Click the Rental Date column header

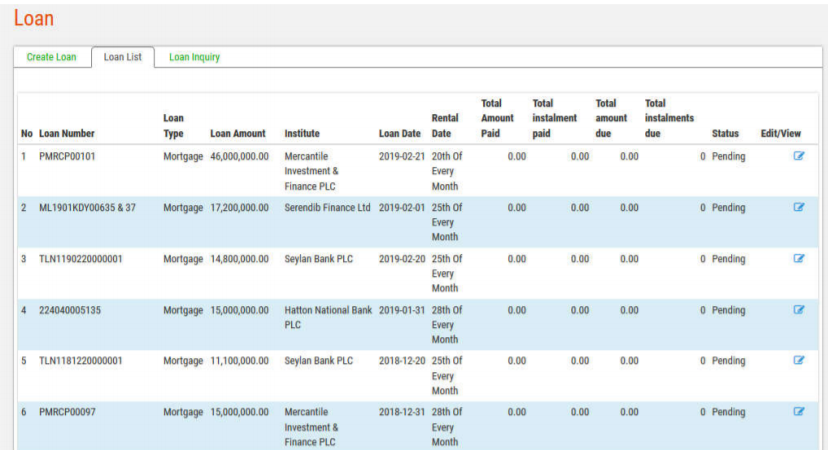(445, 126)
